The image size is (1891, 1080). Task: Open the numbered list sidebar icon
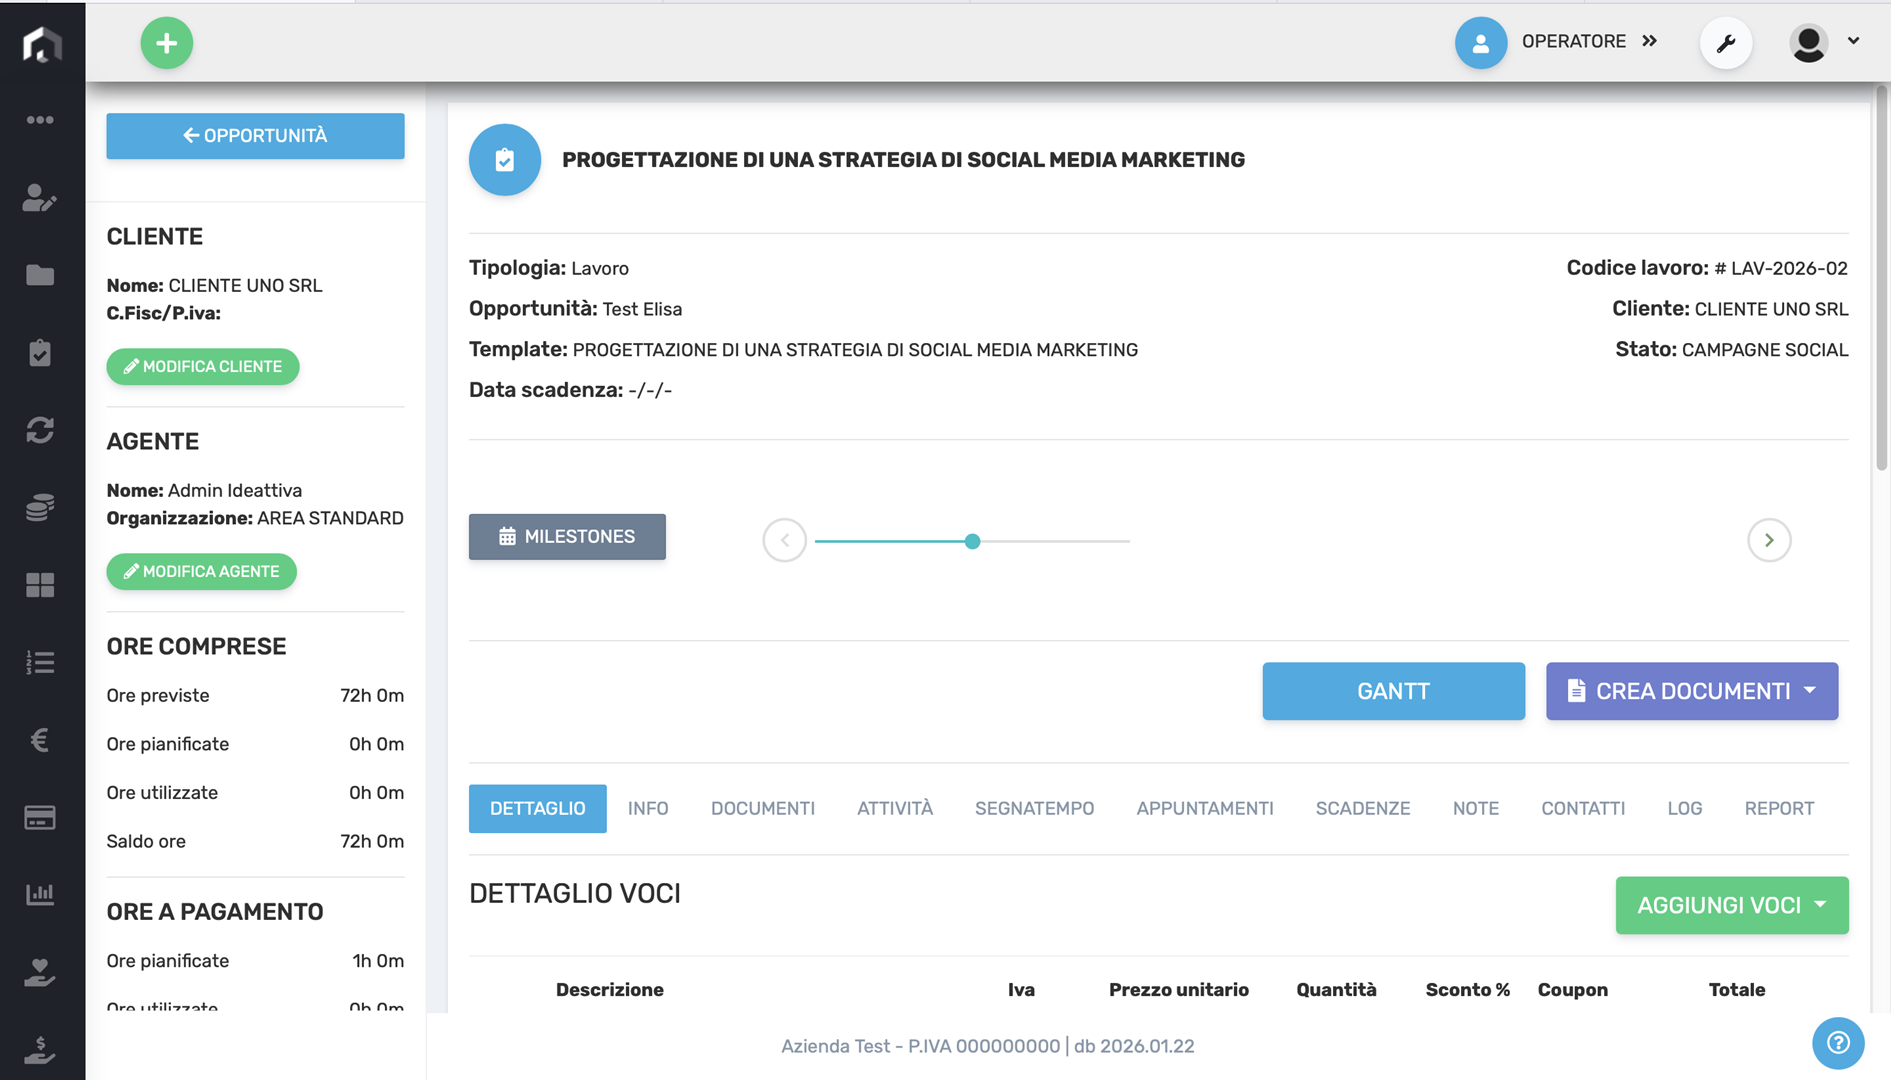click(x=40, y=662)
